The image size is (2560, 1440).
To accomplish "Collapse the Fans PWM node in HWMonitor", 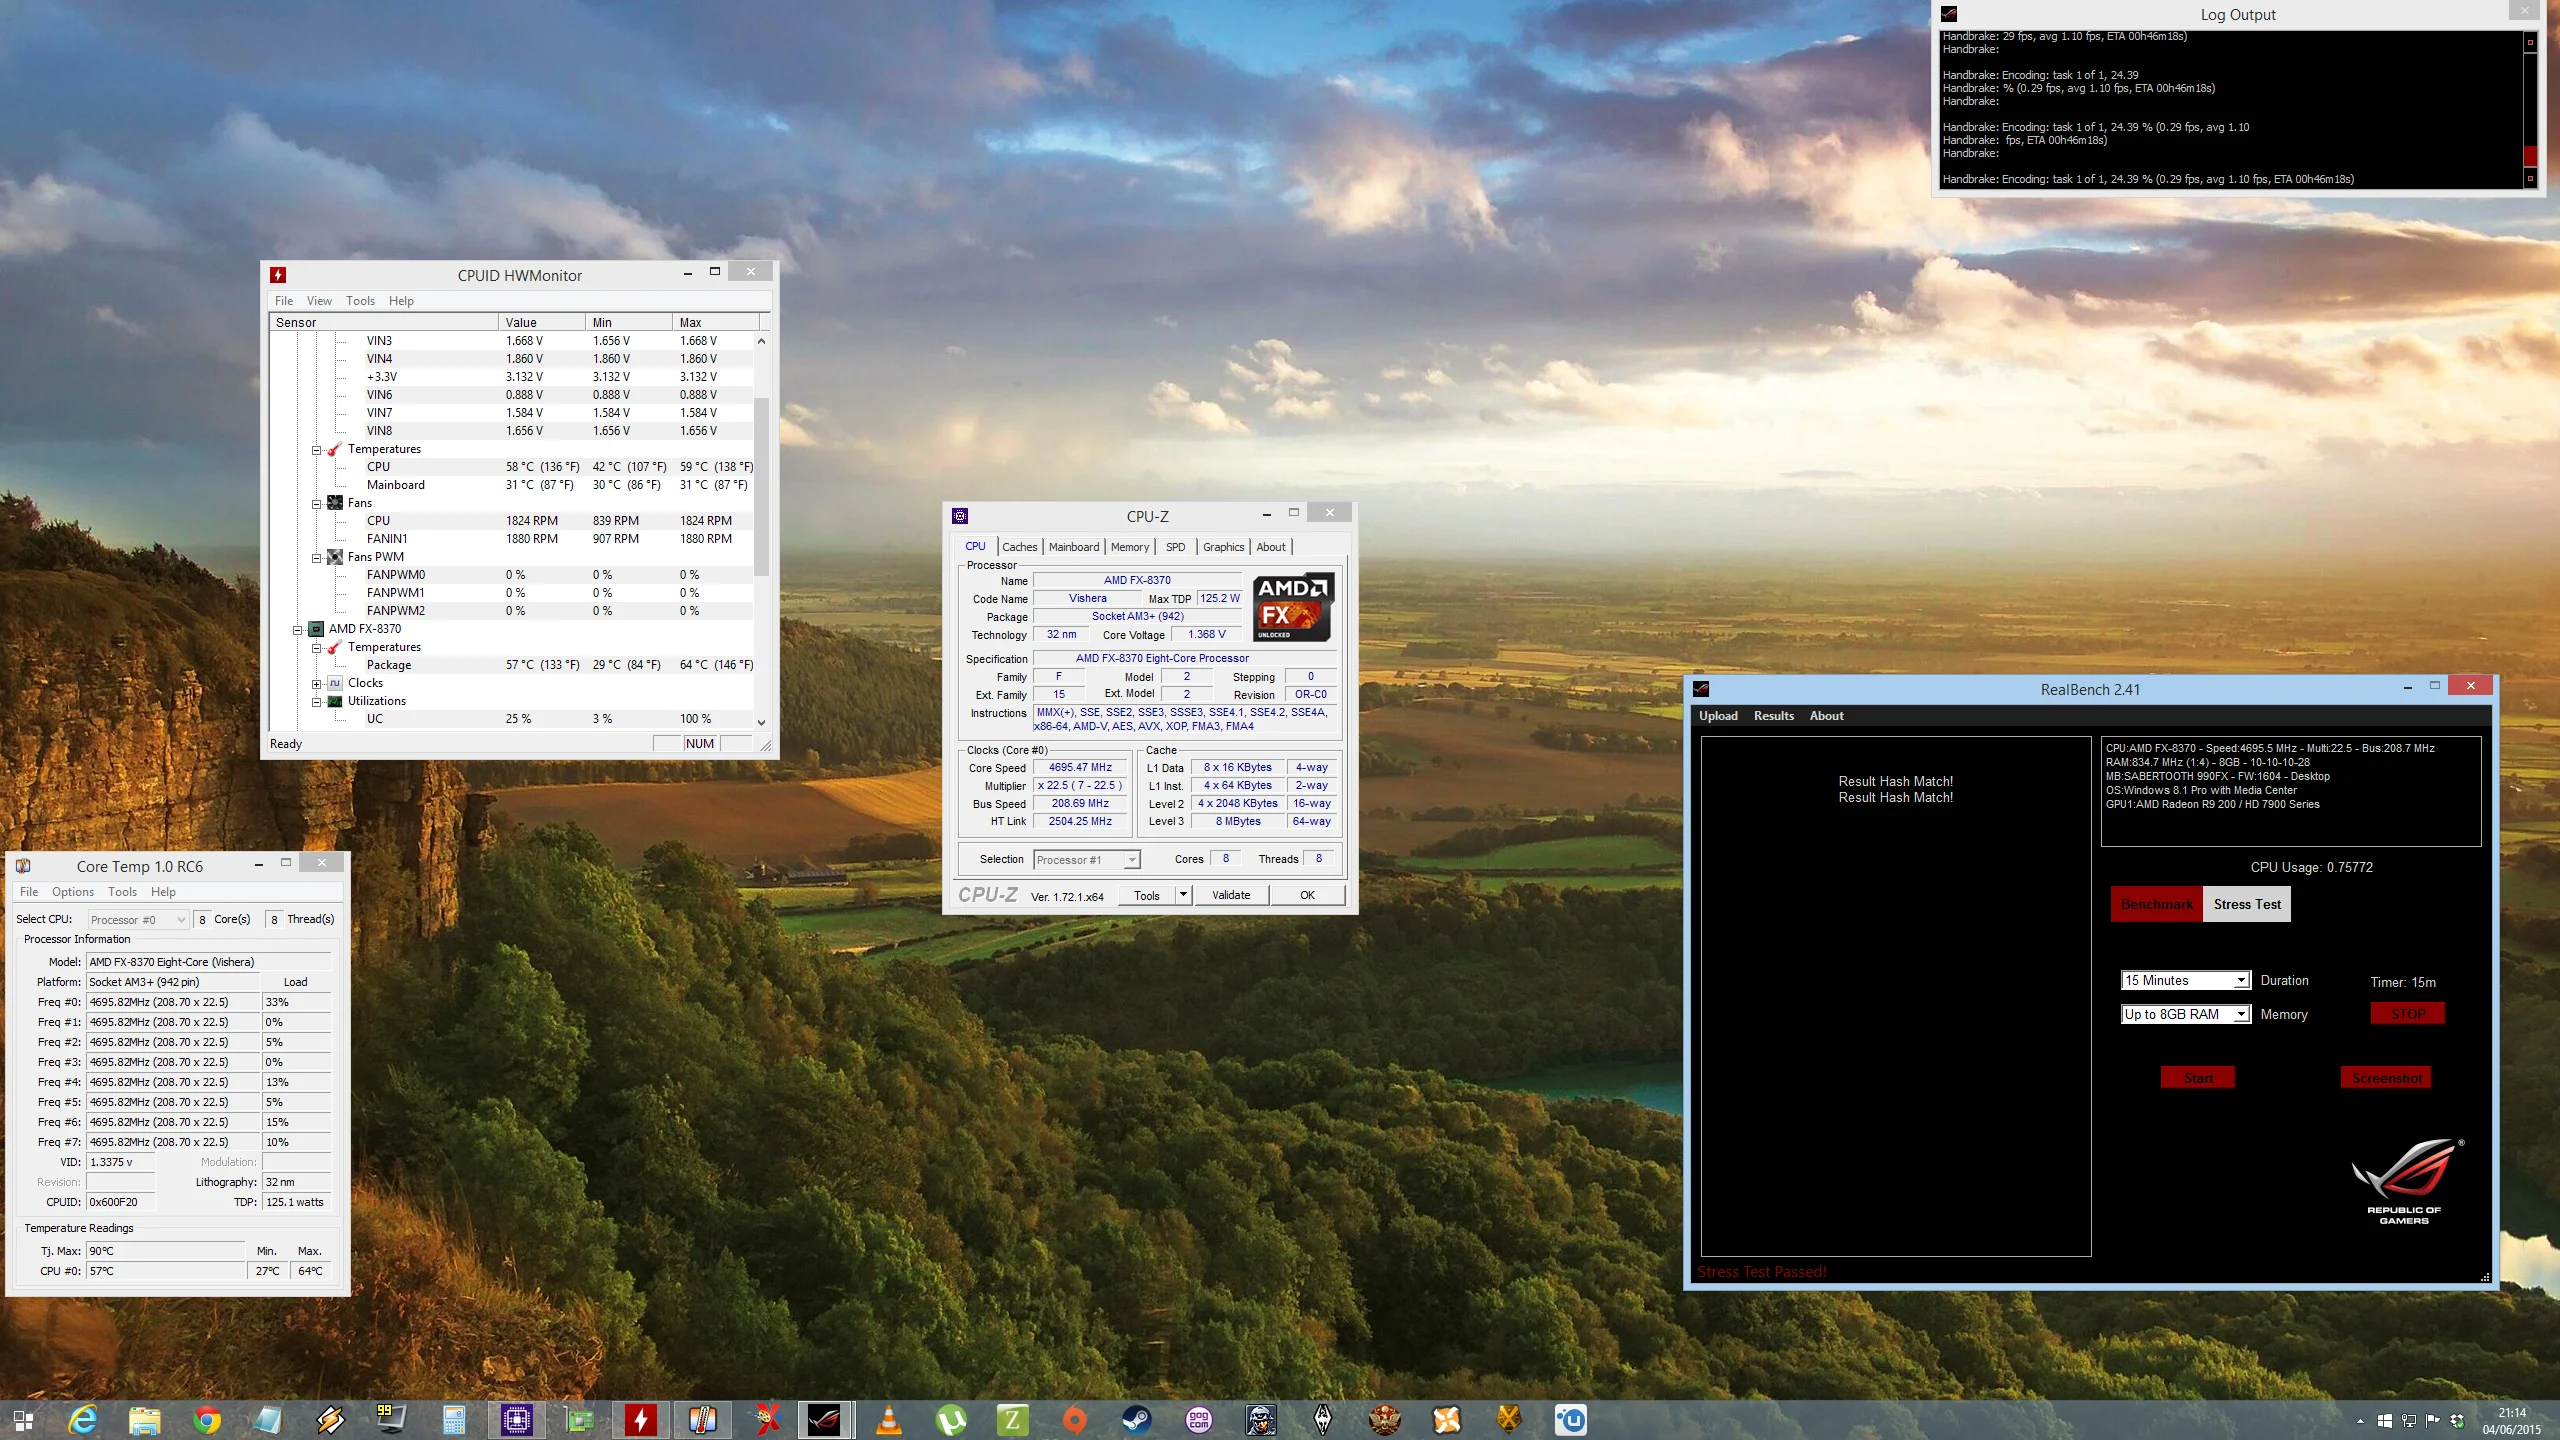I will pos(316,558).
